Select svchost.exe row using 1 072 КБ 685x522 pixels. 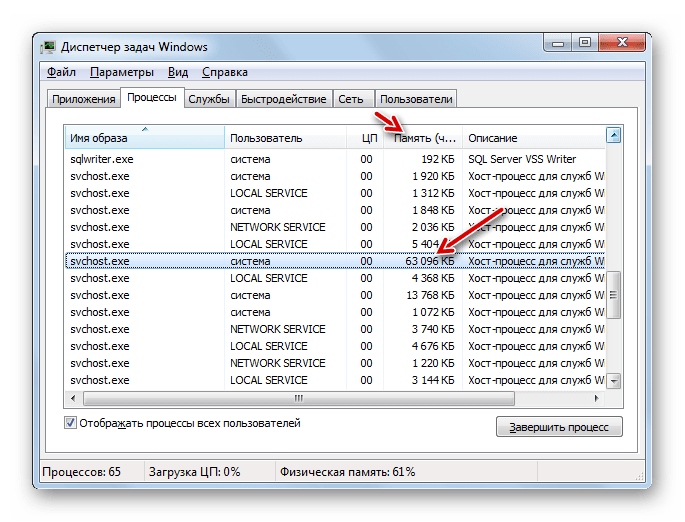coord(335,312)
